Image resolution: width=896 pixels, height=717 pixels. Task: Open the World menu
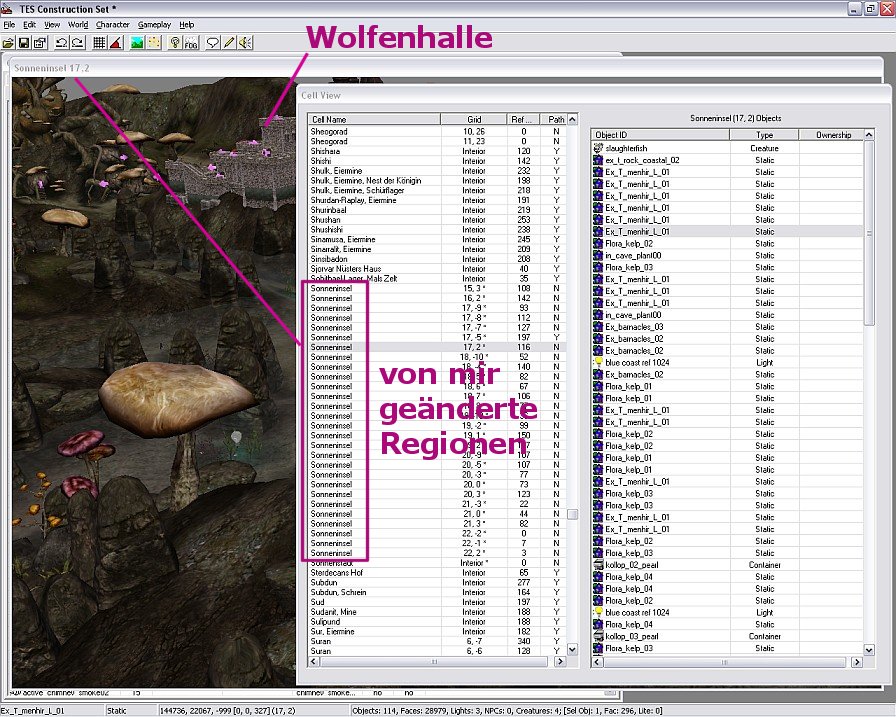pyautogui.click(x=77, y=24)
